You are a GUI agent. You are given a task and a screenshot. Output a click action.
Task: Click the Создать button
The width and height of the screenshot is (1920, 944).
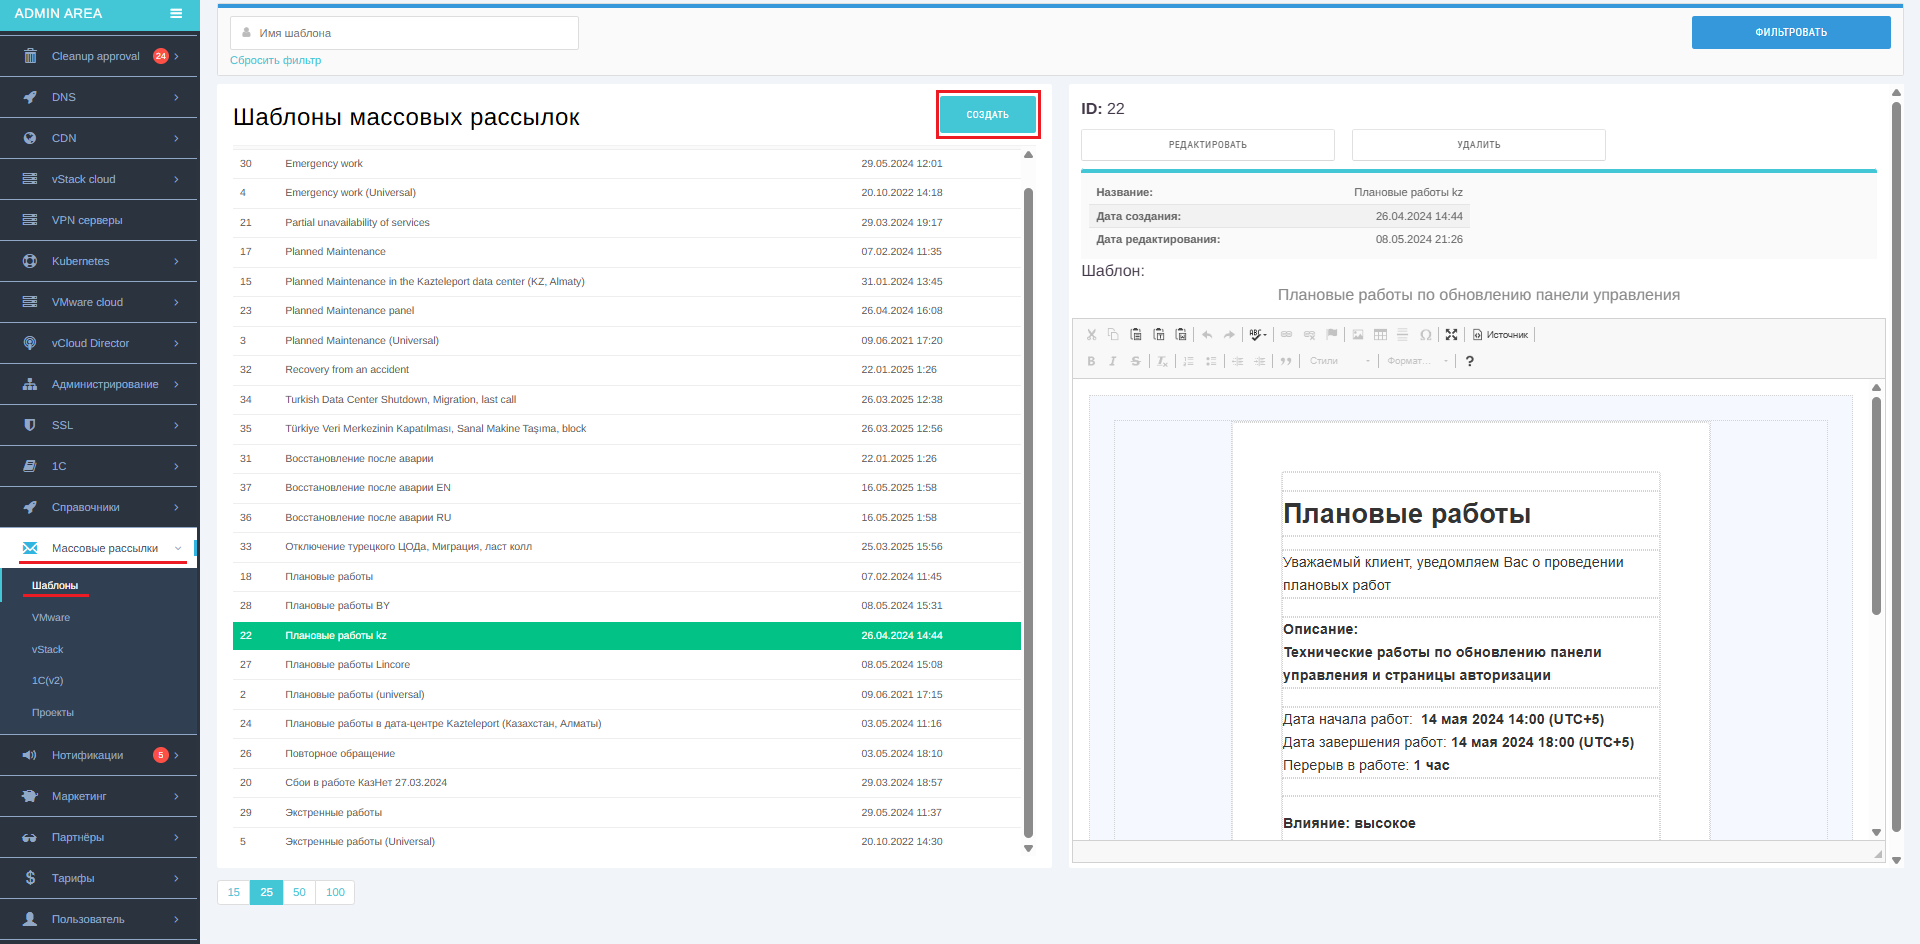coord(988,115)
